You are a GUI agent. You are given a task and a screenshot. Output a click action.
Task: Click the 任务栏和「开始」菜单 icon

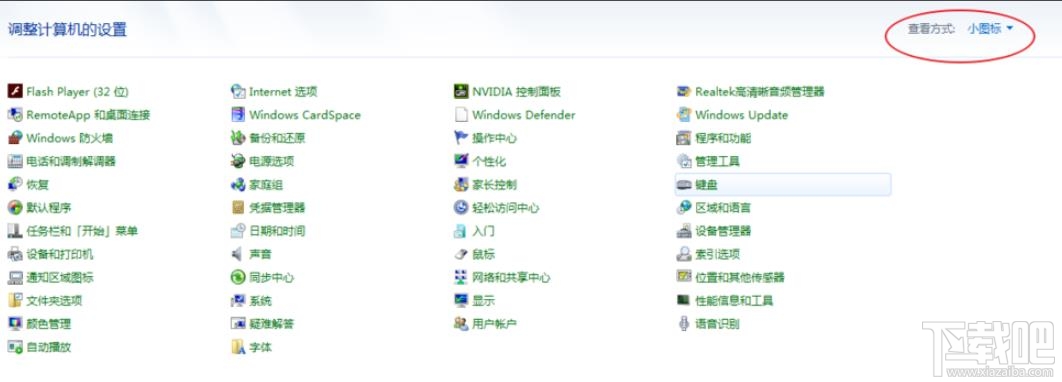pyautogui.click(x=15, y=231)
